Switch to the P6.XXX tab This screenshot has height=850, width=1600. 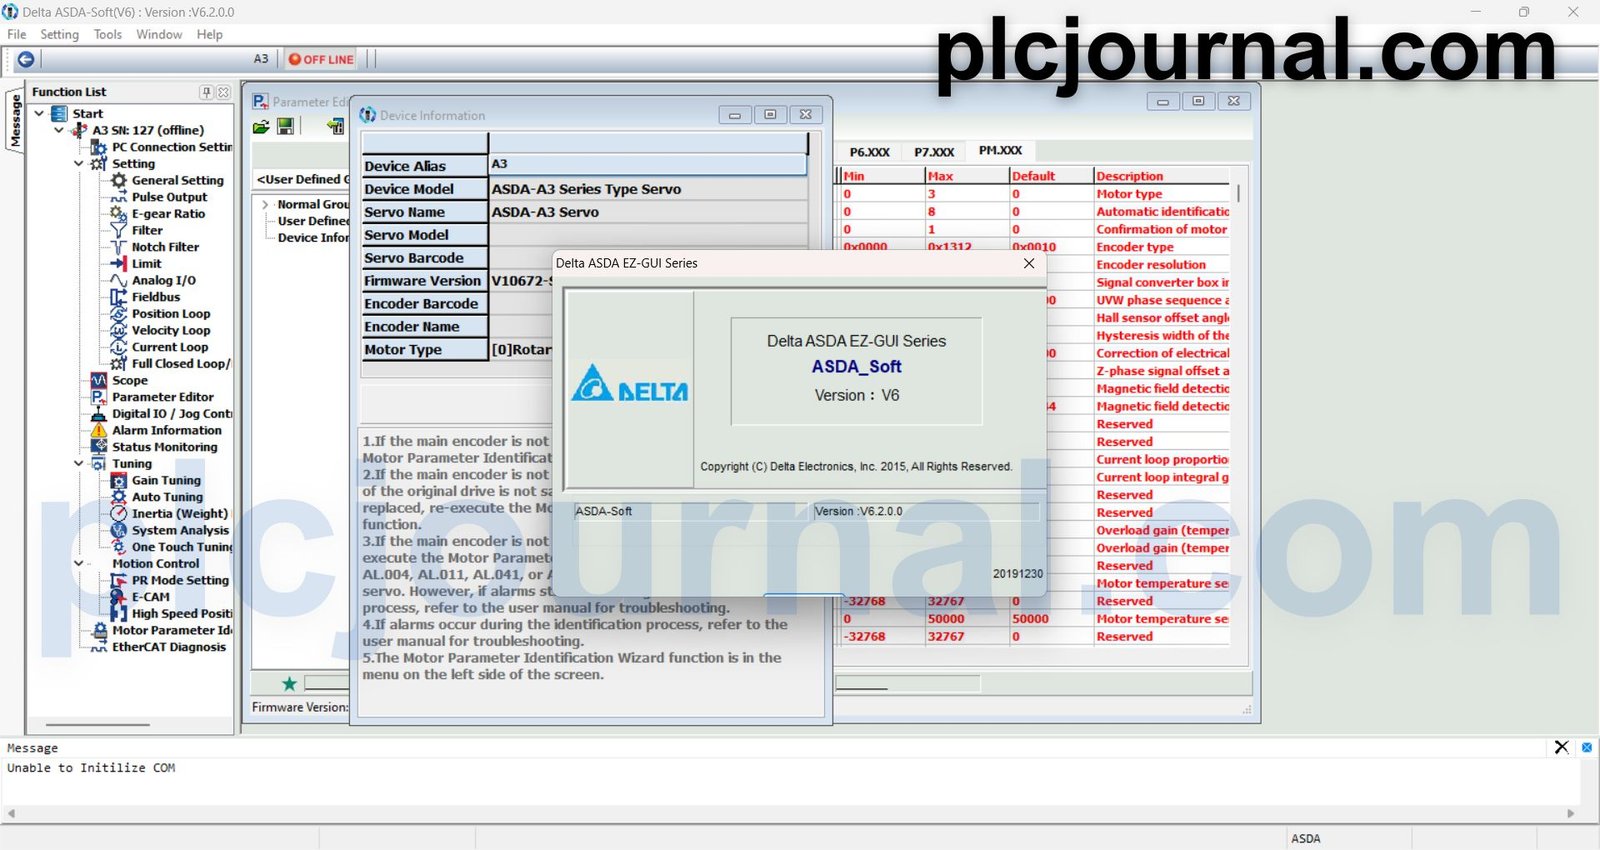coord(869,152)
